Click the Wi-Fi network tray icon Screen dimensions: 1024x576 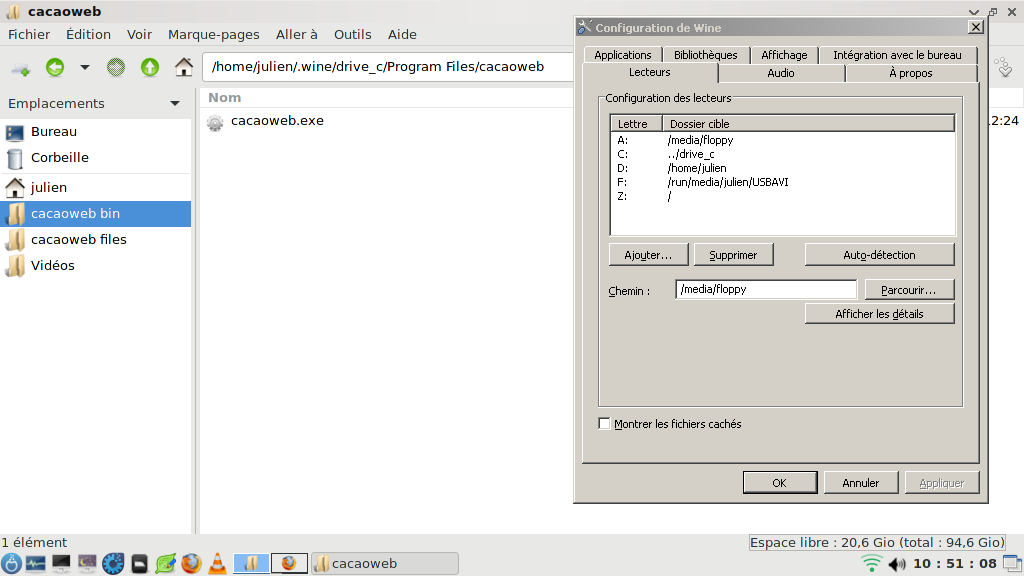[871, 563]
